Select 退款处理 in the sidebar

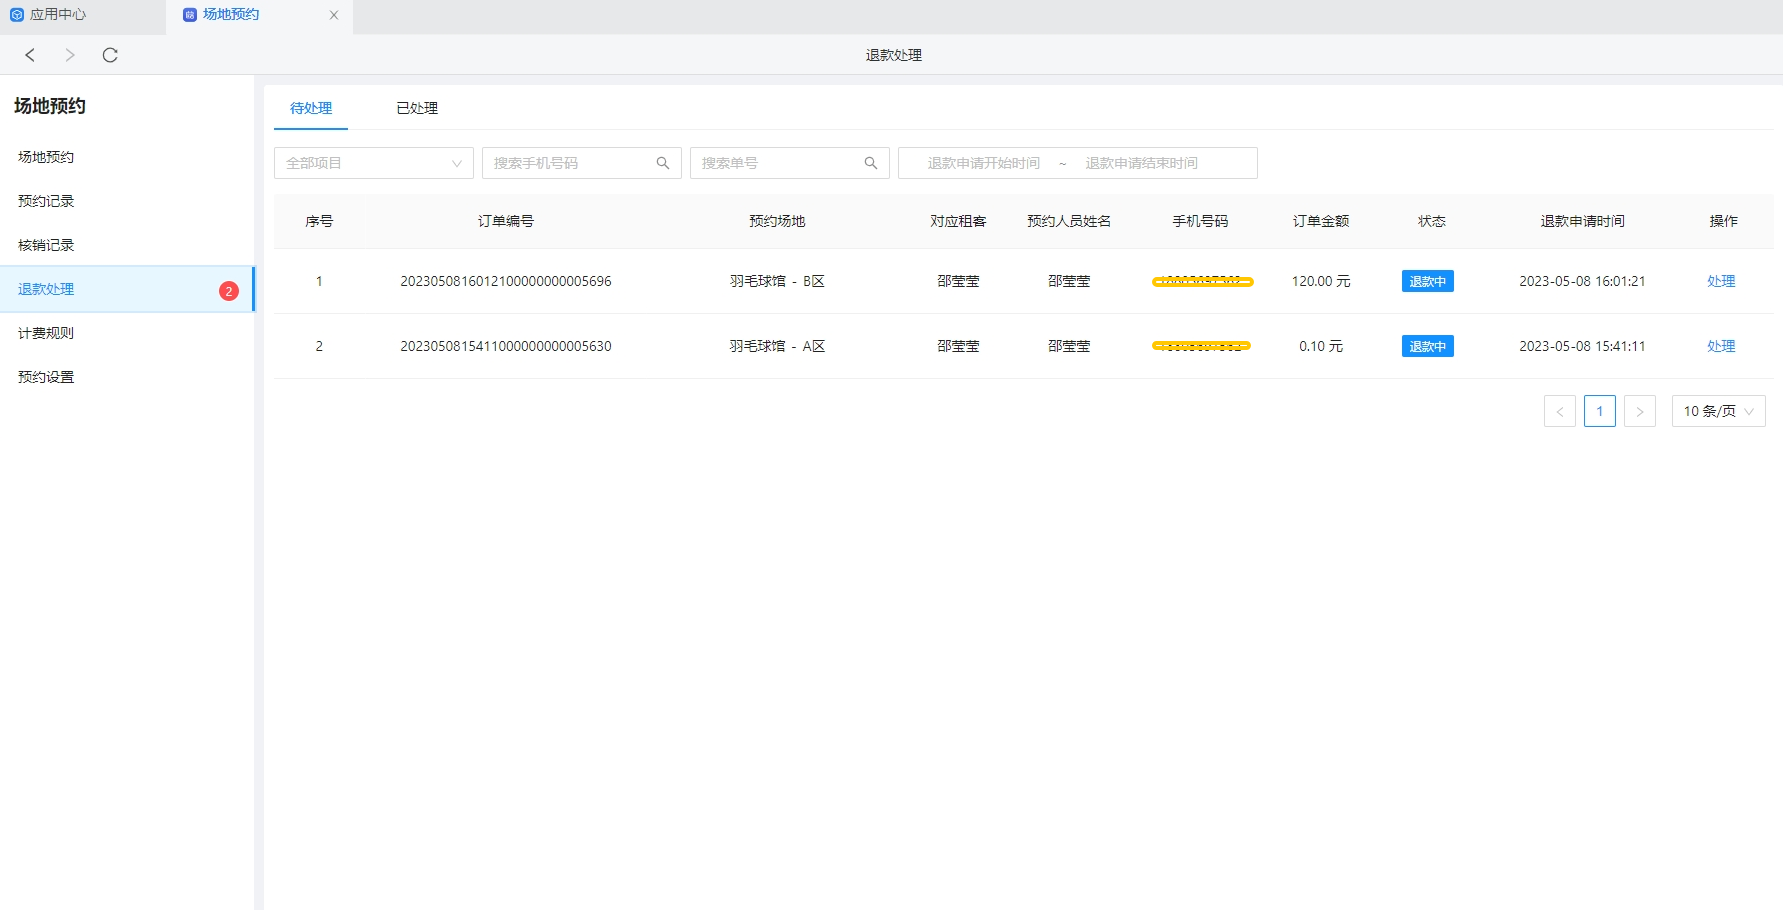(127, 289)
